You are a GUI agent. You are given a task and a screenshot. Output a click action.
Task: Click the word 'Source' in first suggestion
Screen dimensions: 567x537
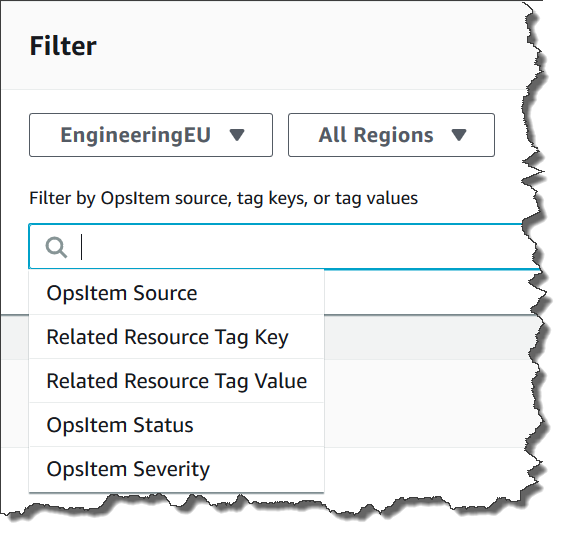tap(165, 293)
